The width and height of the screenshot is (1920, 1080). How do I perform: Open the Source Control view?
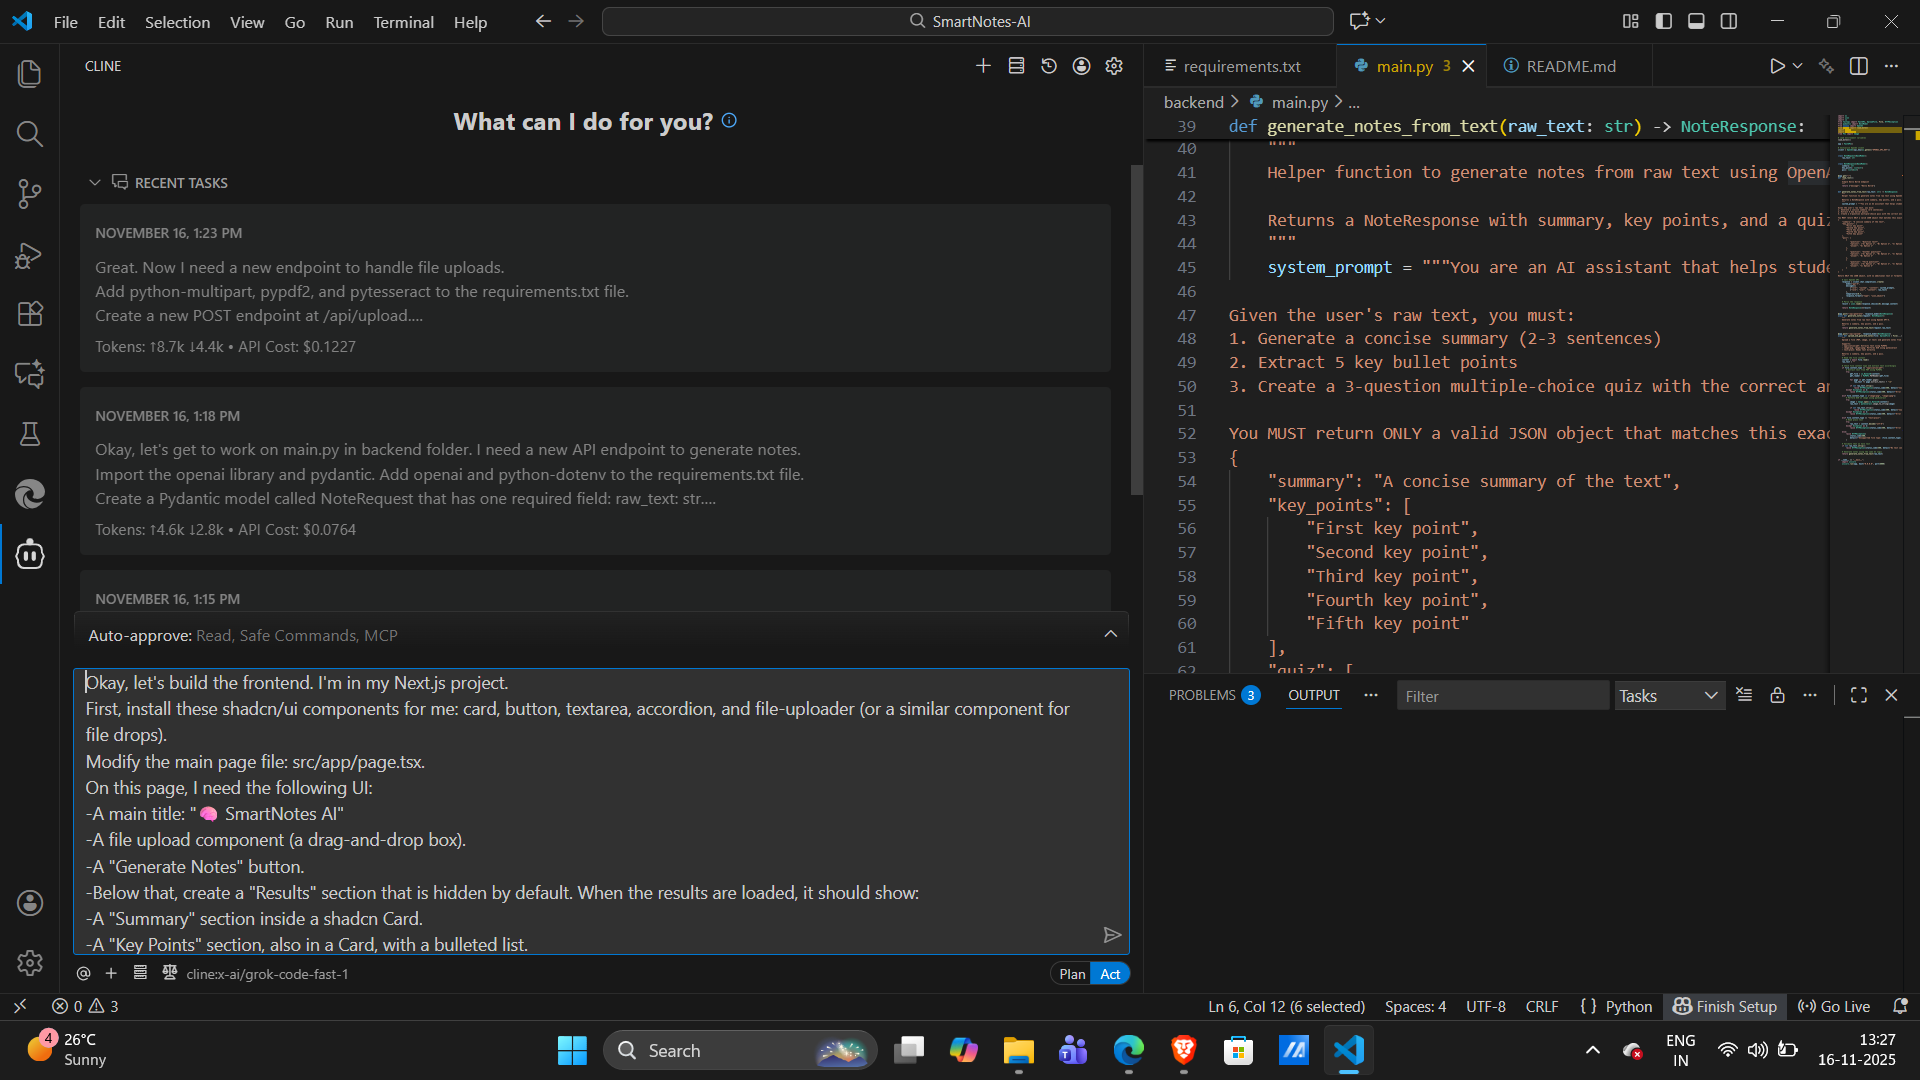[29, 194]
